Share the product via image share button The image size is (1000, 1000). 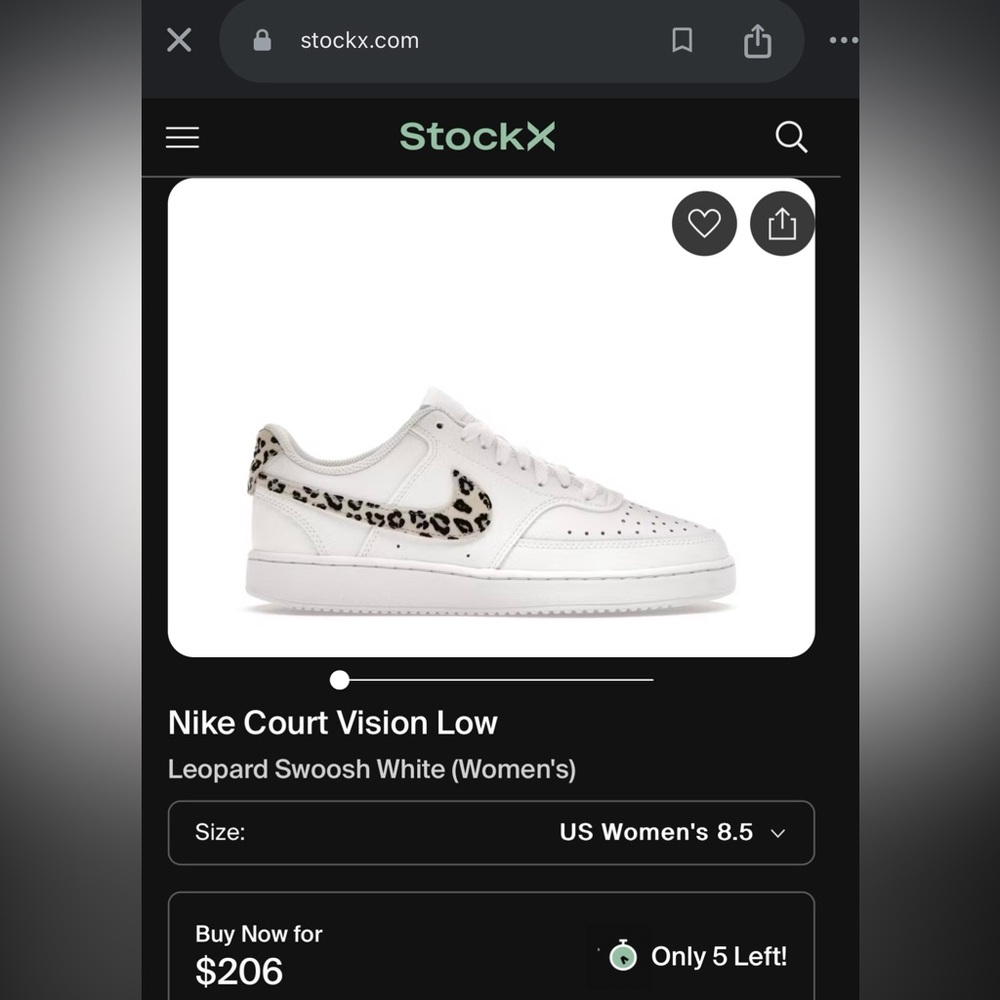click(x=782, y=224)
